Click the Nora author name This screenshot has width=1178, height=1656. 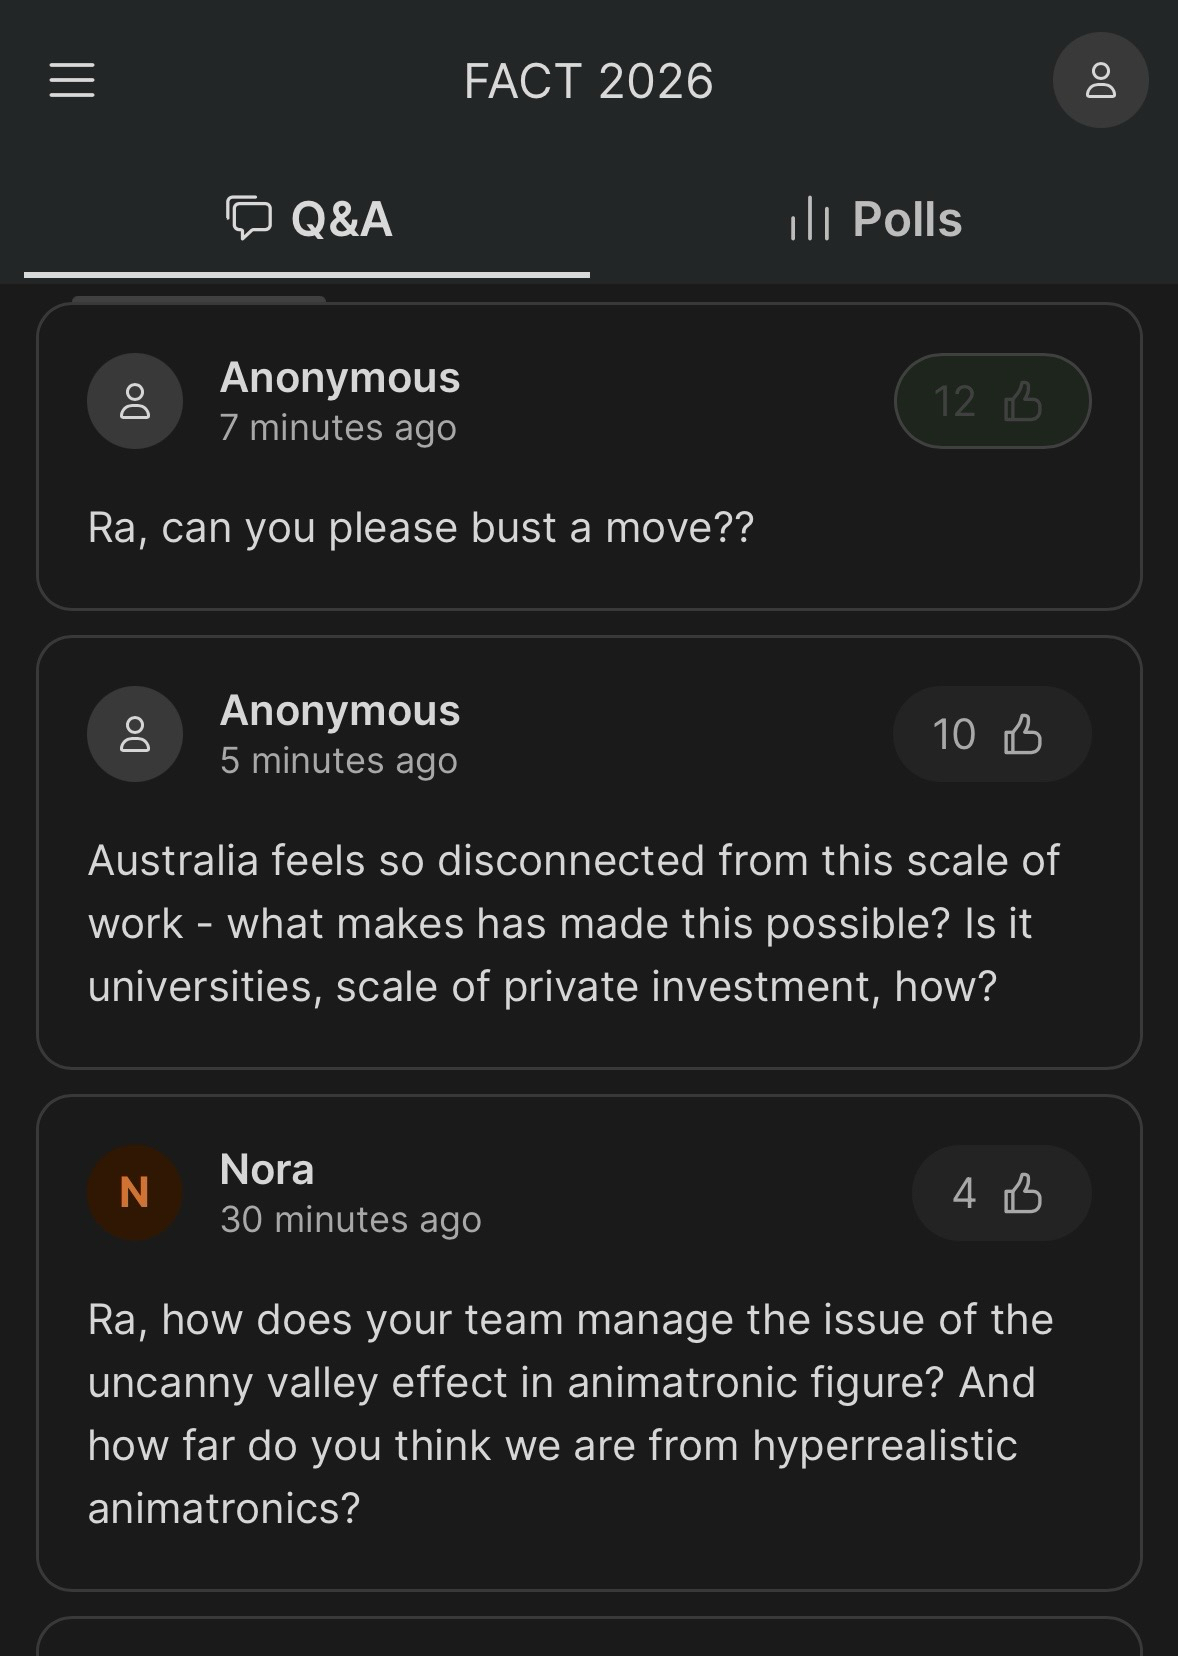point(267,1169)
